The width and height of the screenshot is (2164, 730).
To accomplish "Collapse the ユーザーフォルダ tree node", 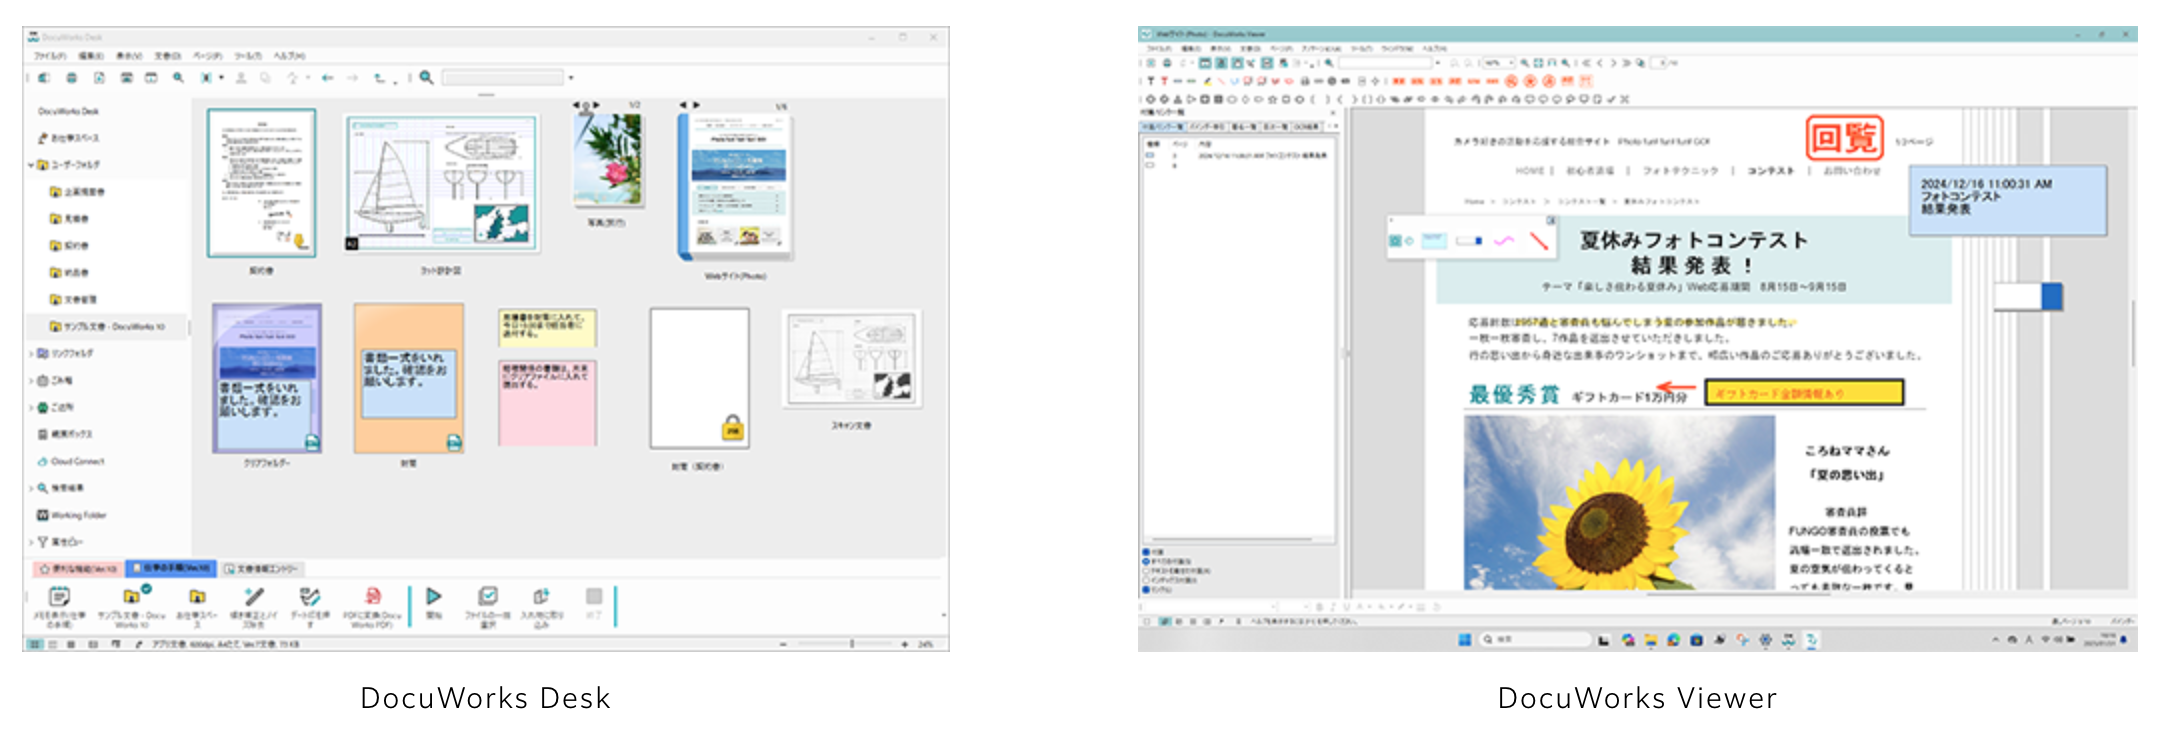I will pyautogui.click(x=31, y=165).
